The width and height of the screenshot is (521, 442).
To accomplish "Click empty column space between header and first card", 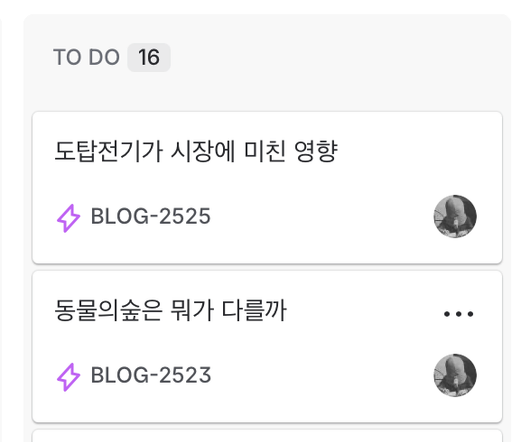I will tap(267, 93).
